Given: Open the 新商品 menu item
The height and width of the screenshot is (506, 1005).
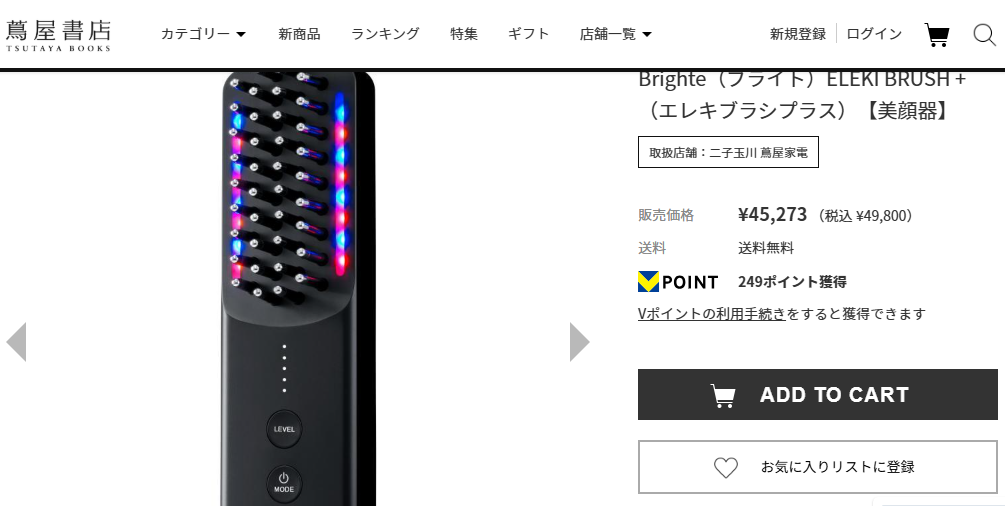Looking at the screenshot, I should 299,34.
